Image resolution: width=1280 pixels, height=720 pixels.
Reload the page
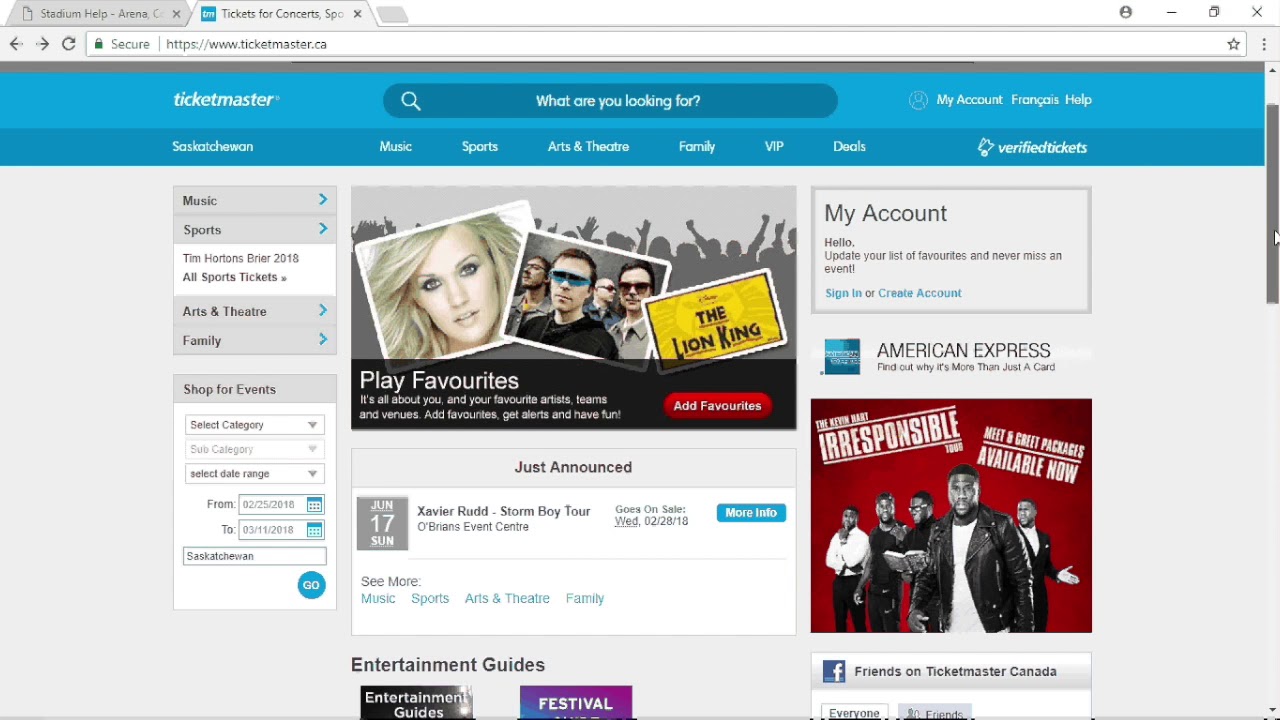pyautogui.click(x=68, y=44)
